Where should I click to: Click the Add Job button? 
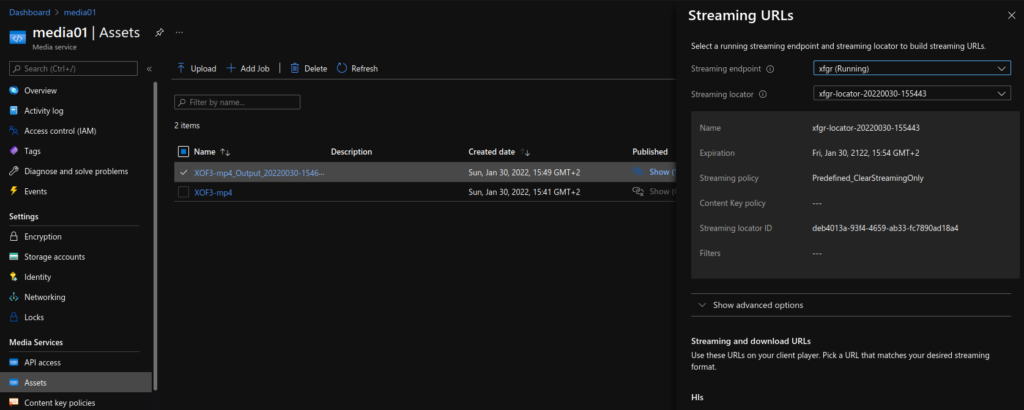[248, 69]
